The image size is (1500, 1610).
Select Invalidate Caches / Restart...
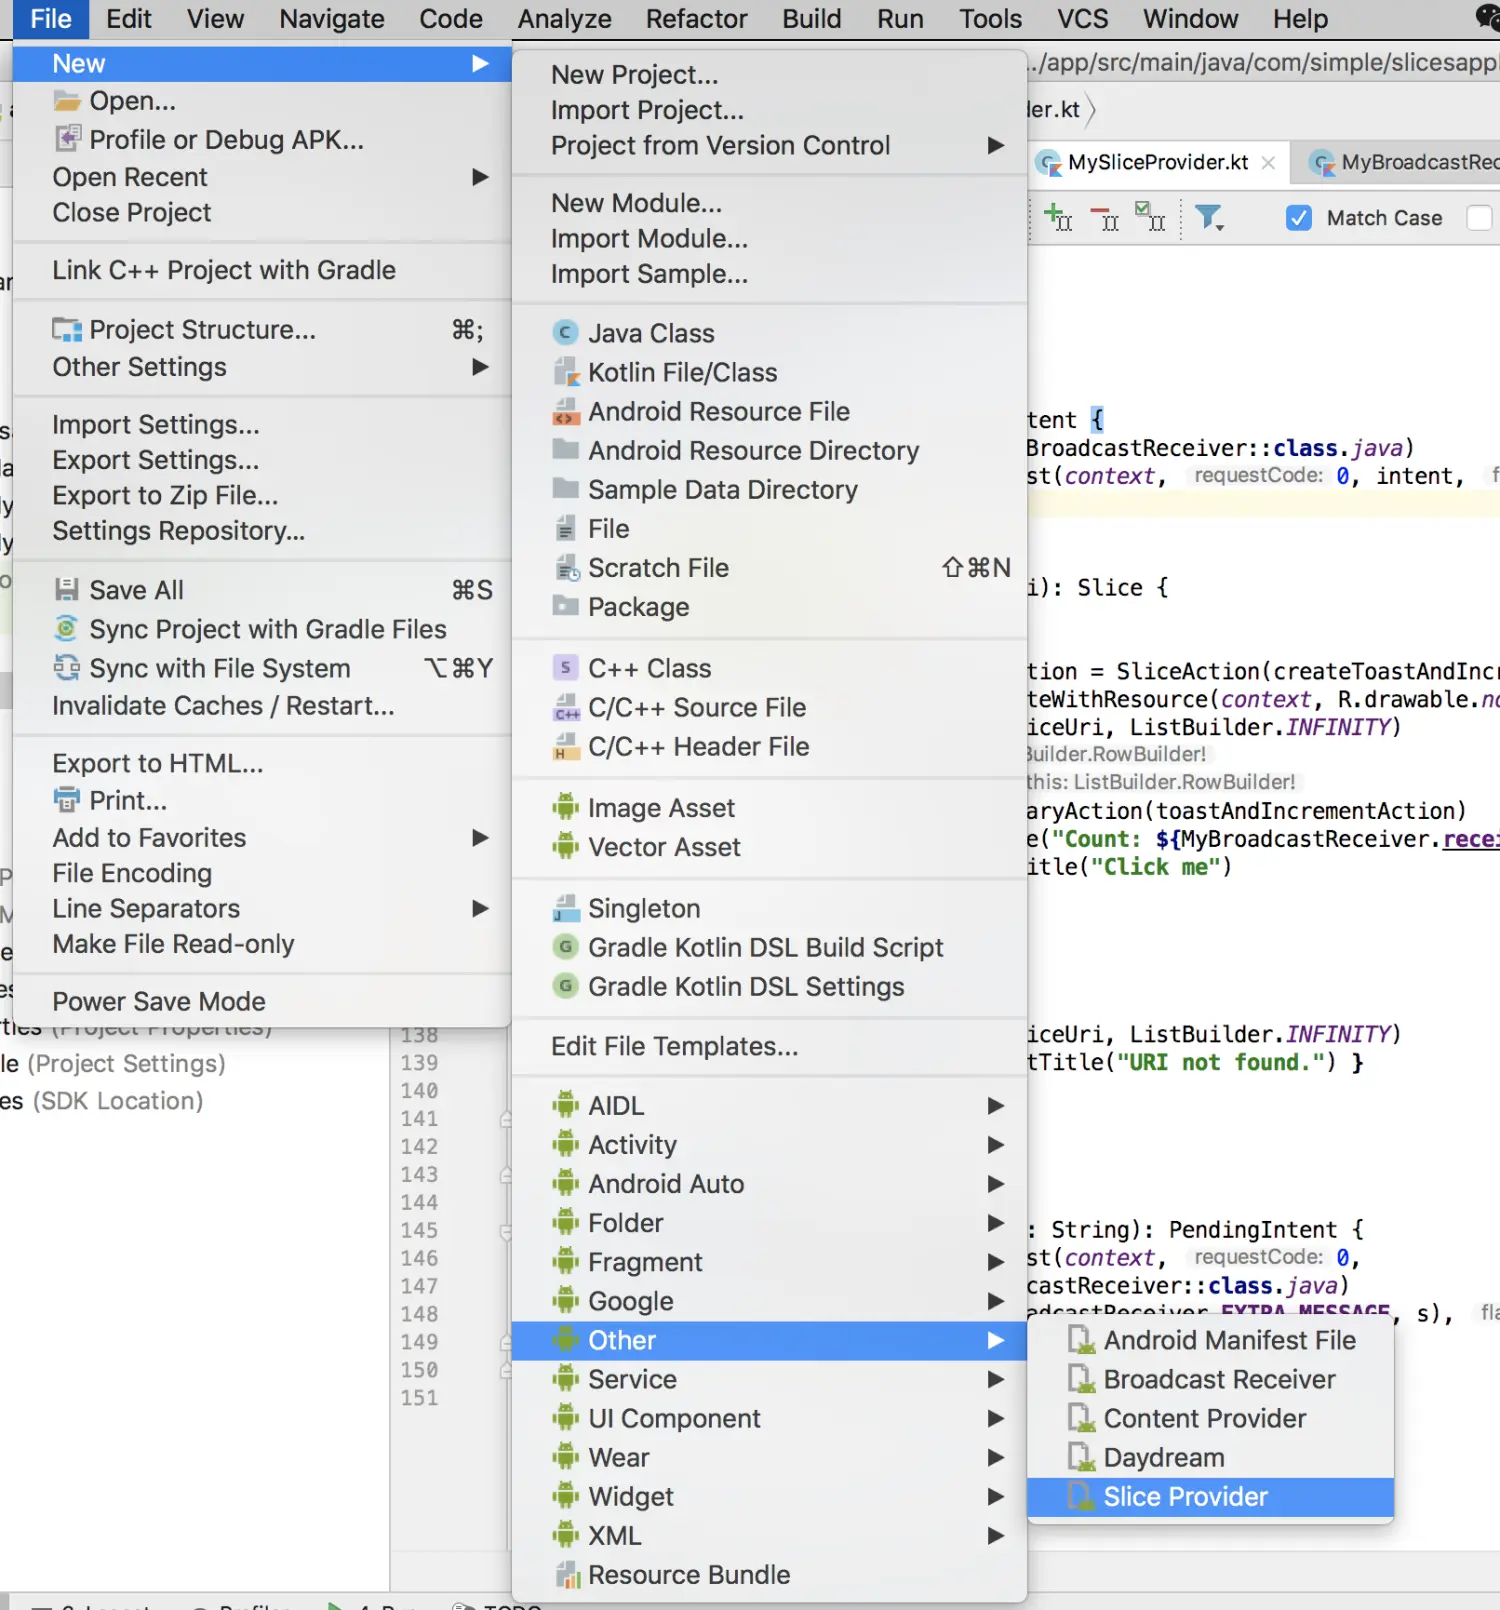tap(262, 706)
